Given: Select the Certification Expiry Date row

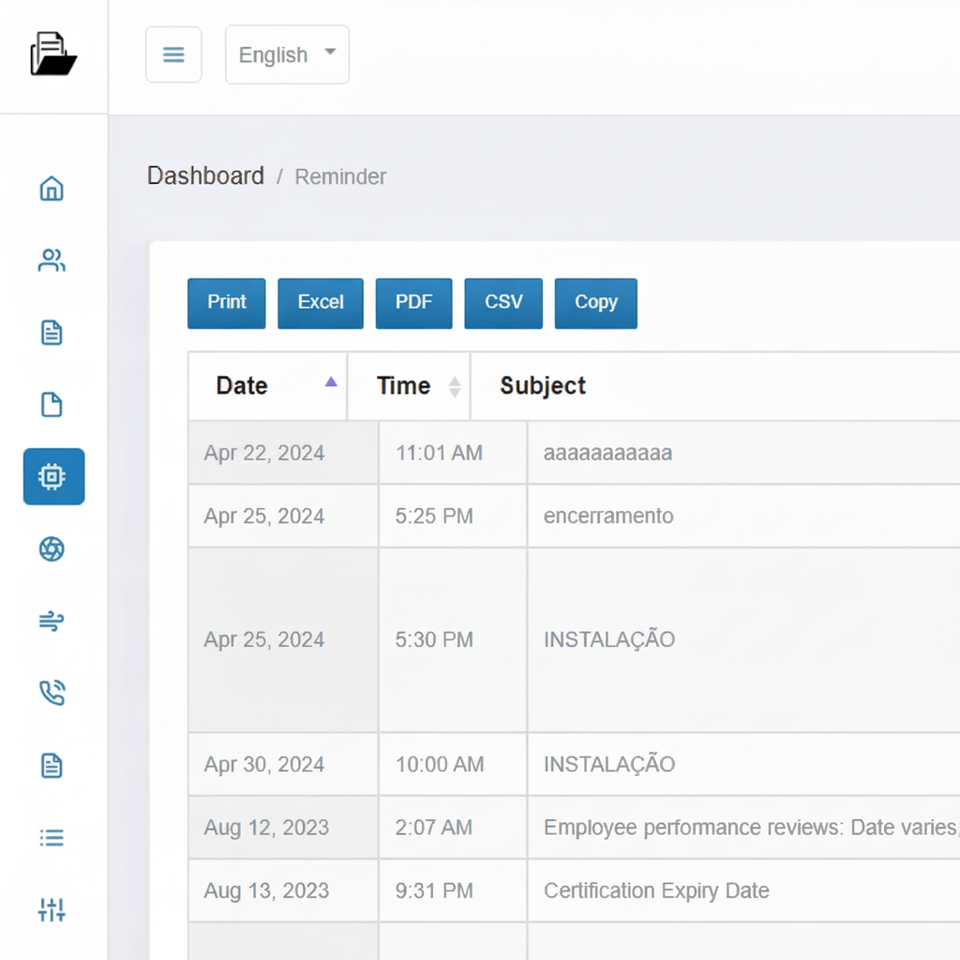Looking at the screenshot, I should (x=656, y=891).
